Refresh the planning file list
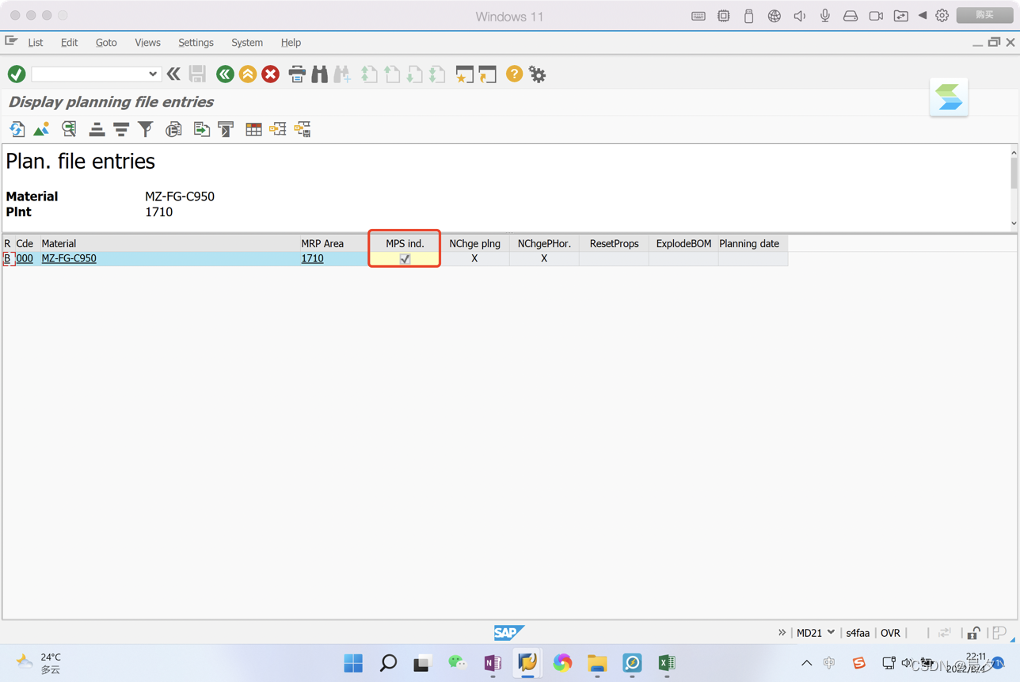 point(16,129)
